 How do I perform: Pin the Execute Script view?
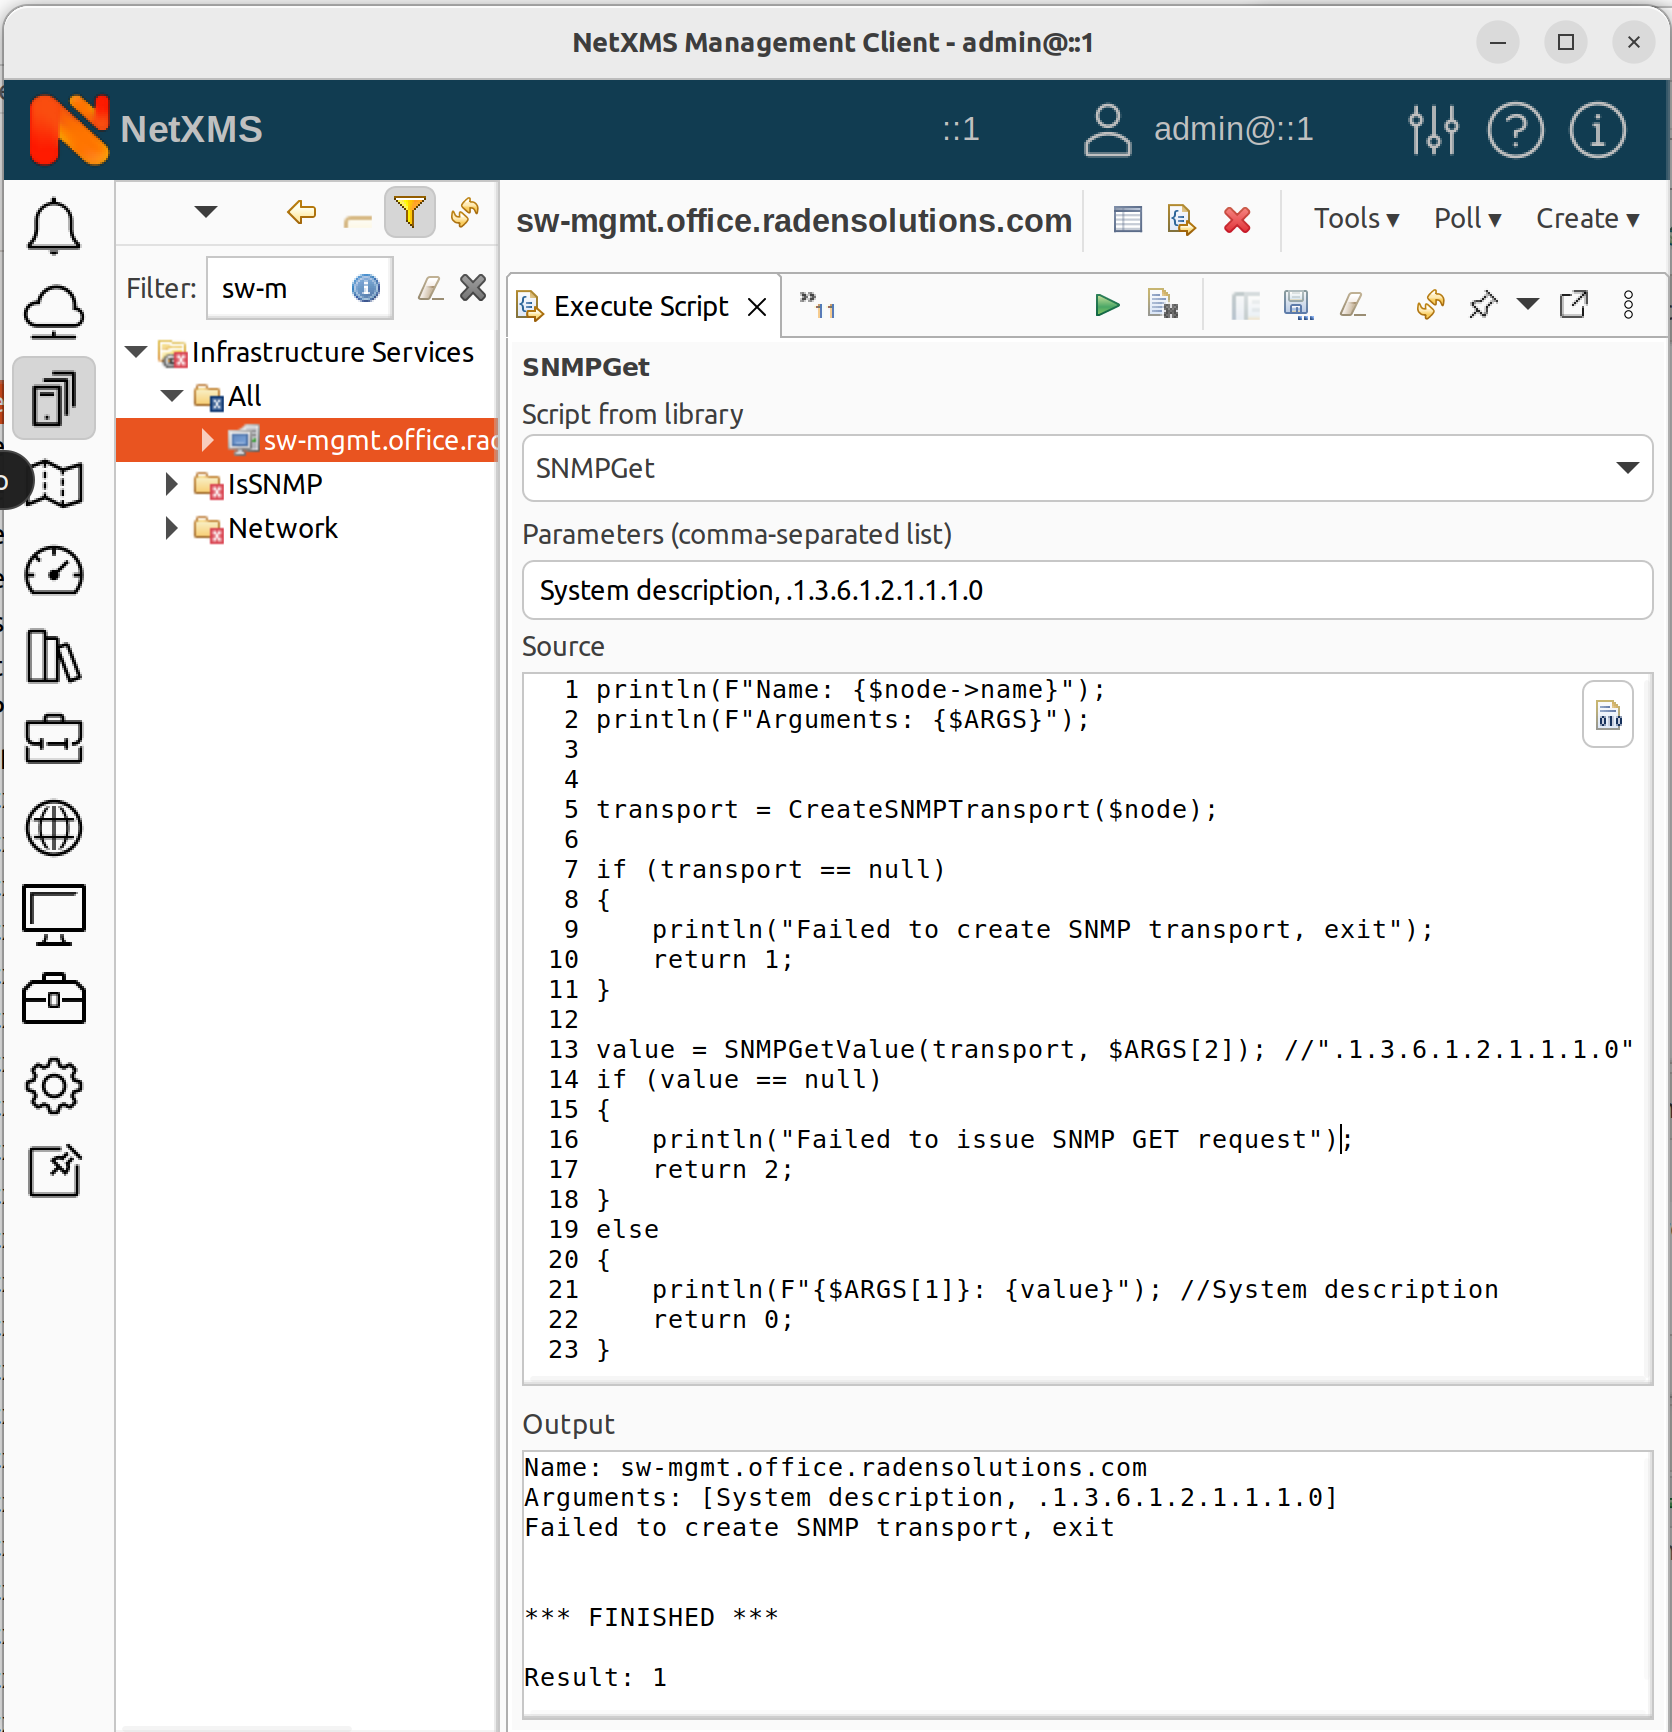[x=1484, y=304]
